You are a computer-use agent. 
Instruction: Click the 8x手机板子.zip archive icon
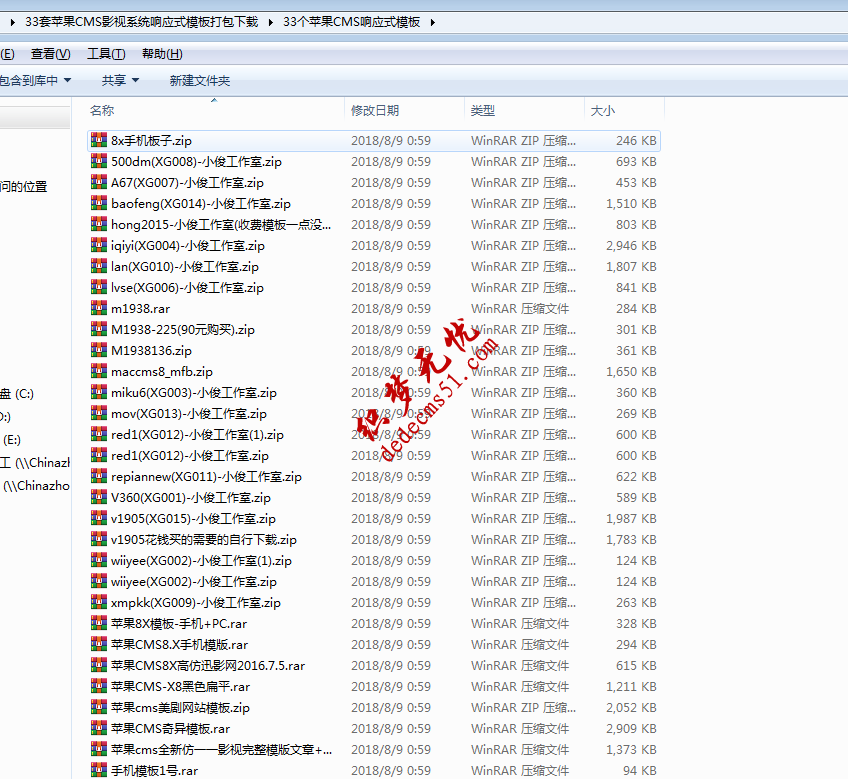click(98, 141)
